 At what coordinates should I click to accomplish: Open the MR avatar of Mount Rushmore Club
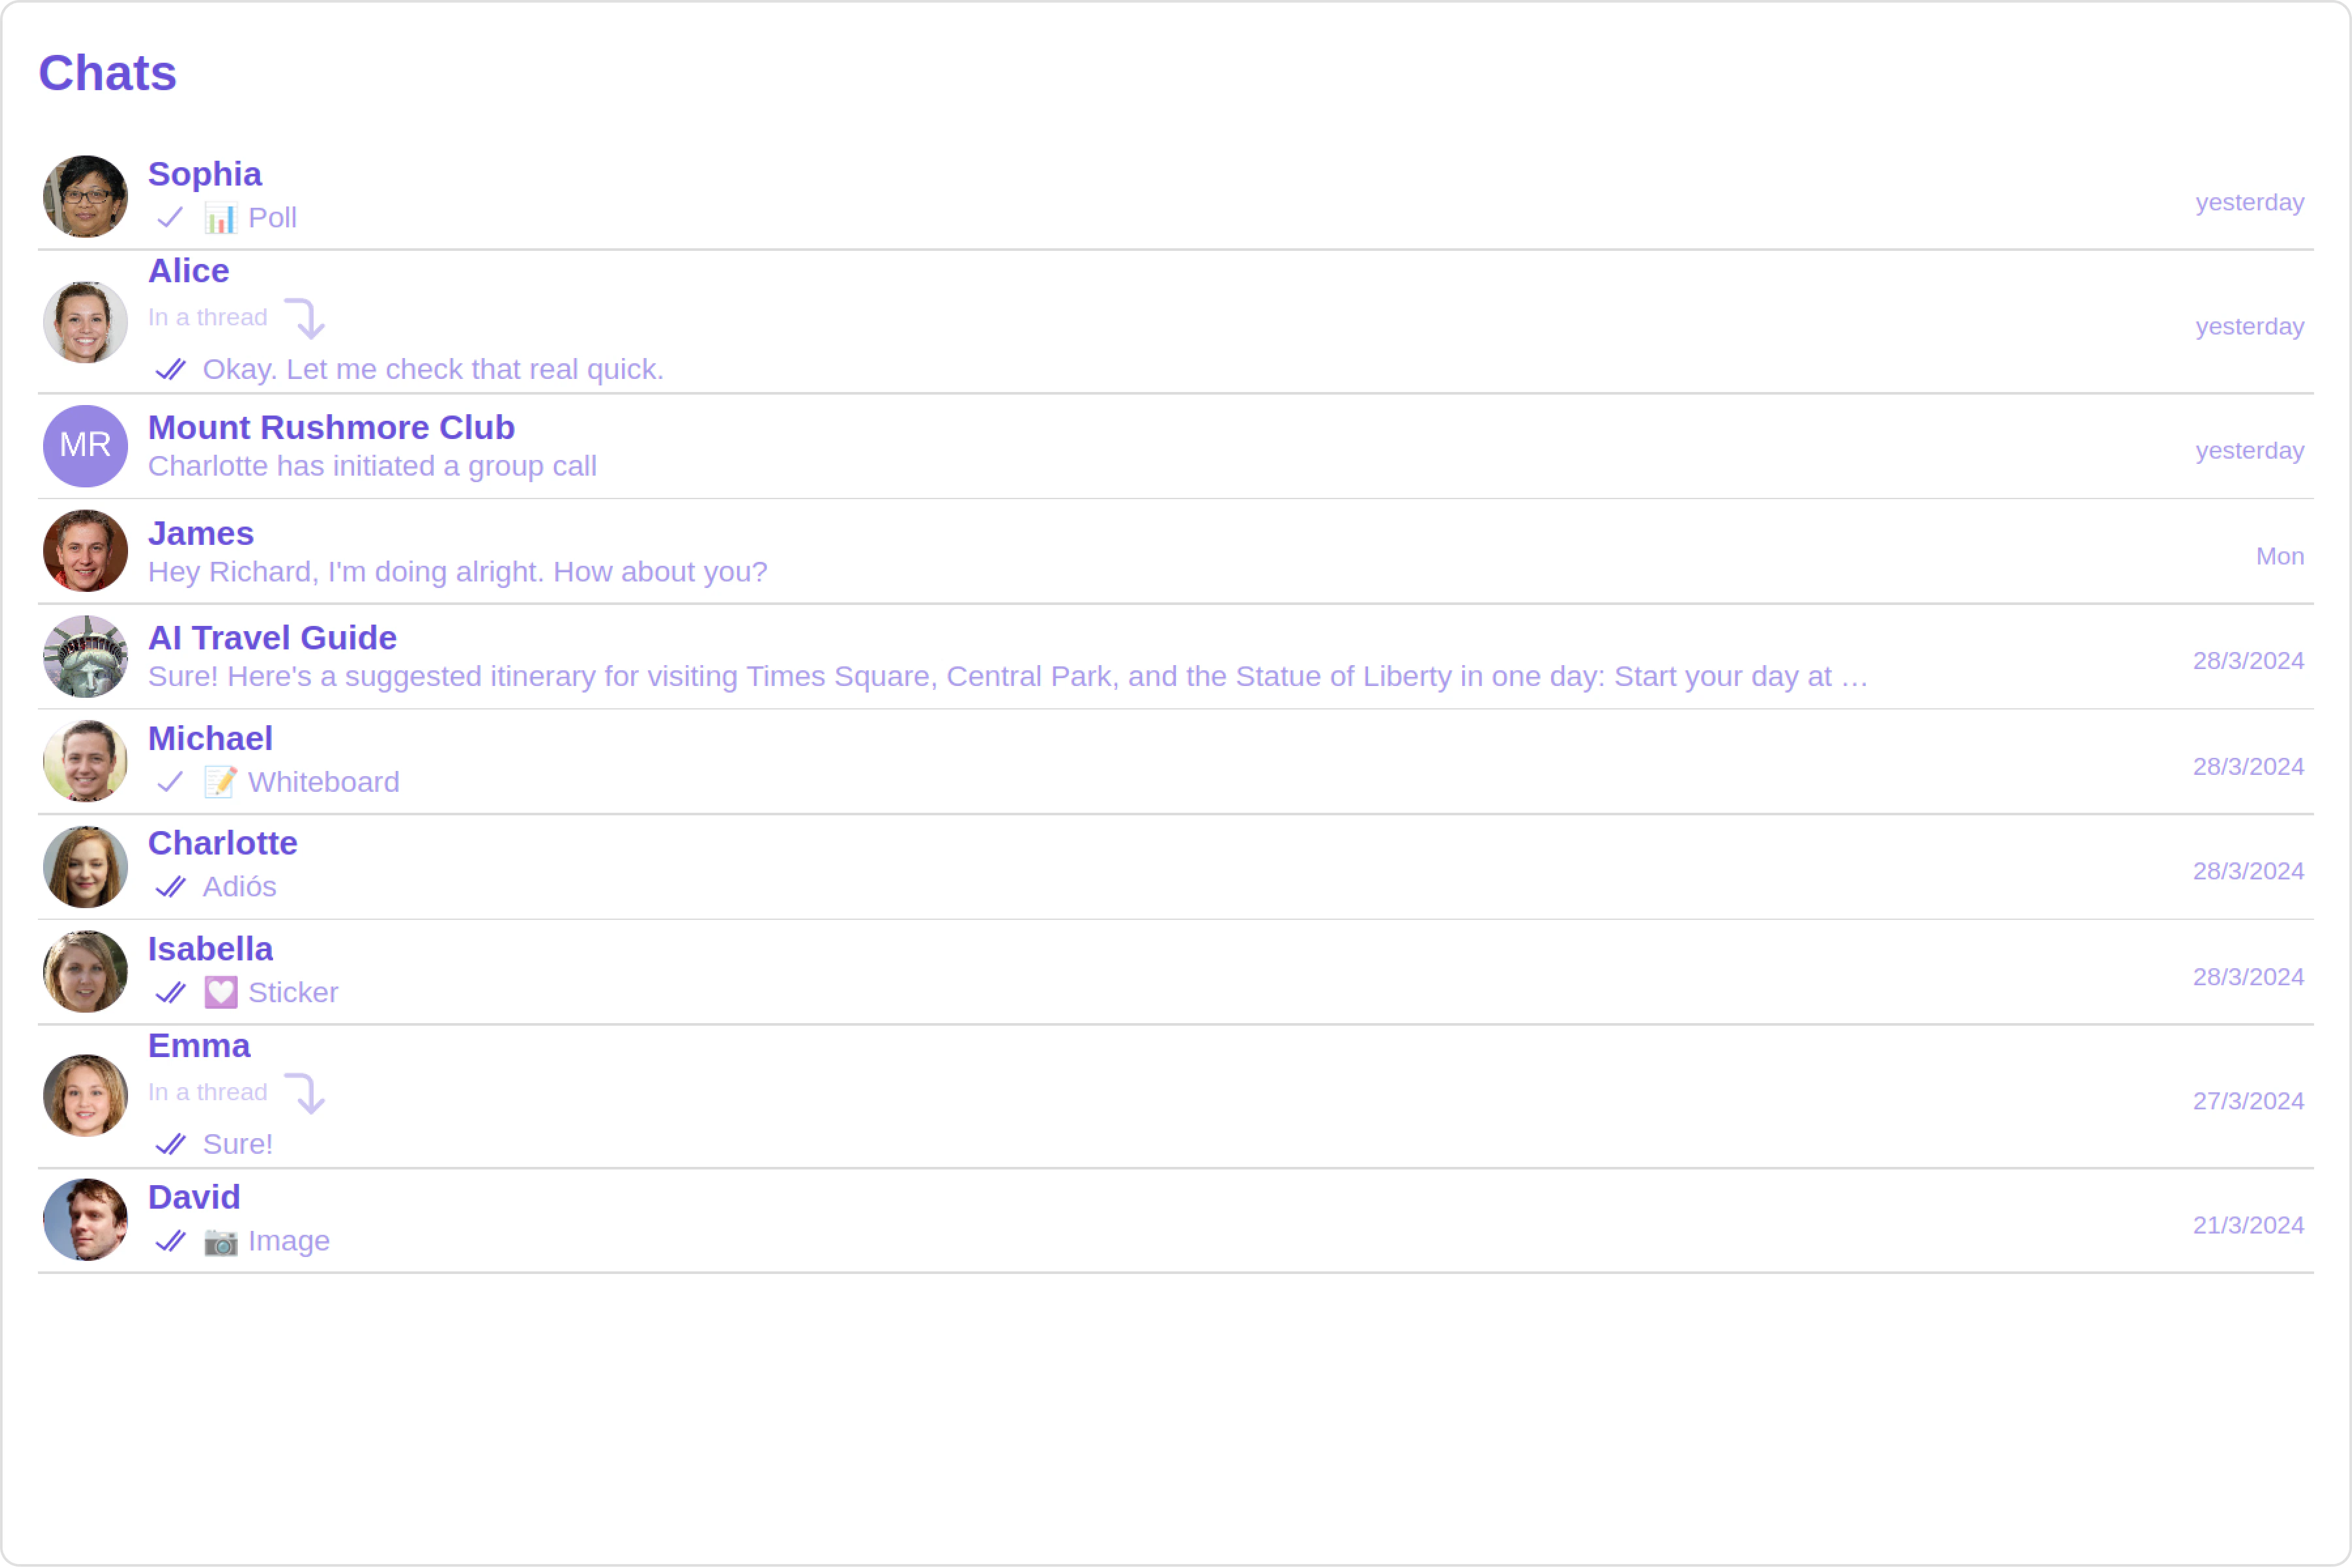pos(85,446)
